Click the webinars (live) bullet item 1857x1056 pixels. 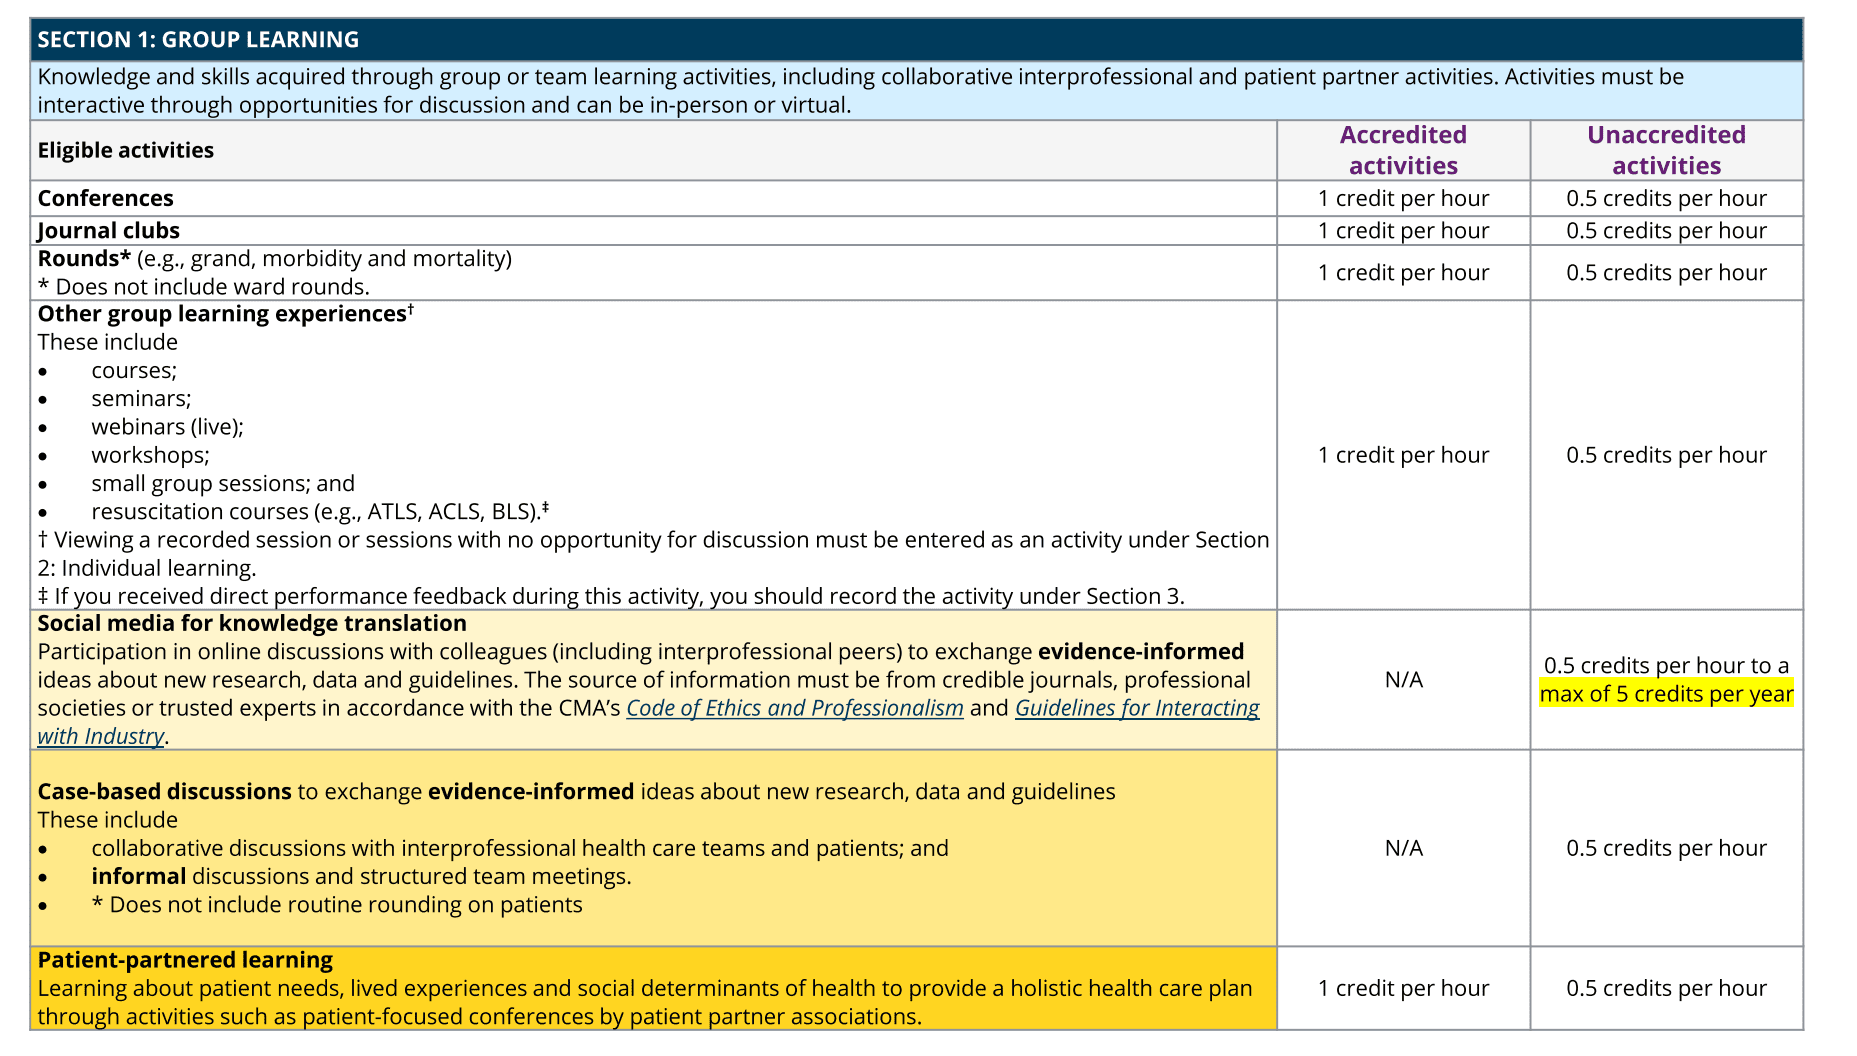tap(167, 427)
